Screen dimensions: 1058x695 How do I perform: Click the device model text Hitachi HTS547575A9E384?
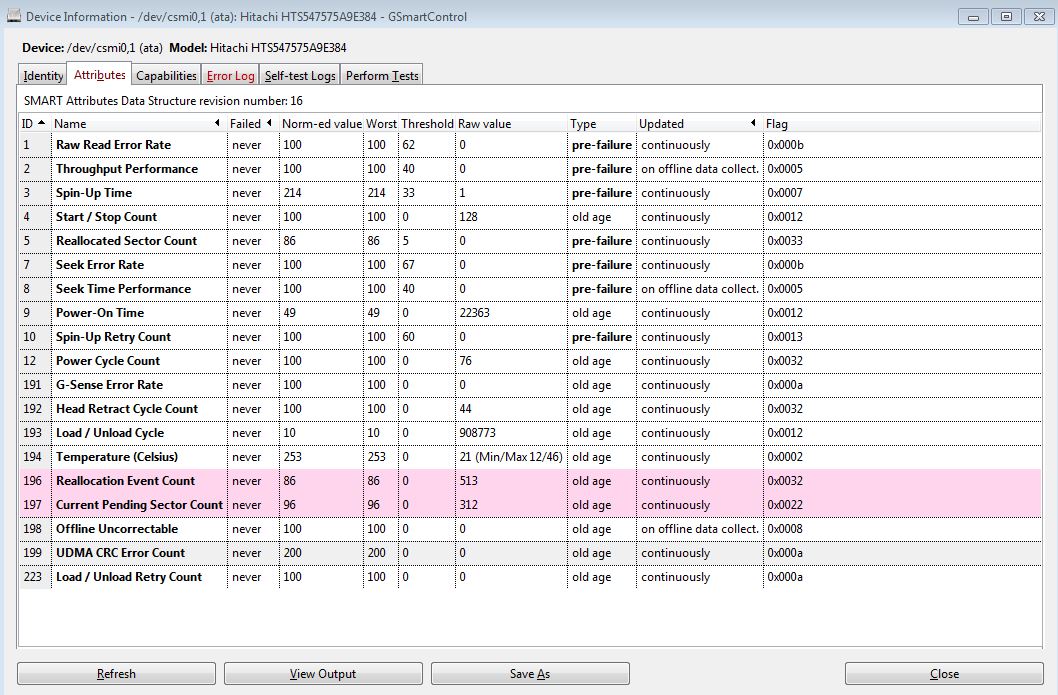(278, 48)
